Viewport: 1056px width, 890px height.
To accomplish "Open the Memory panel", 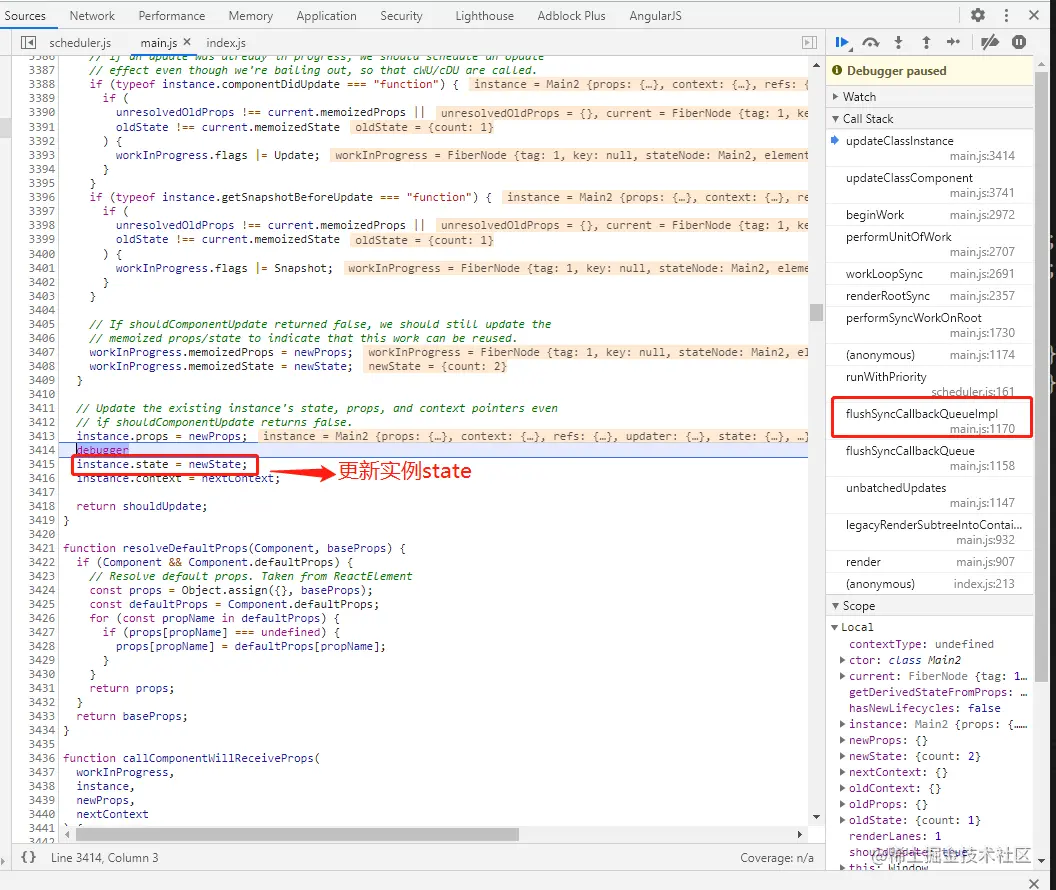I will click(251, 15).
